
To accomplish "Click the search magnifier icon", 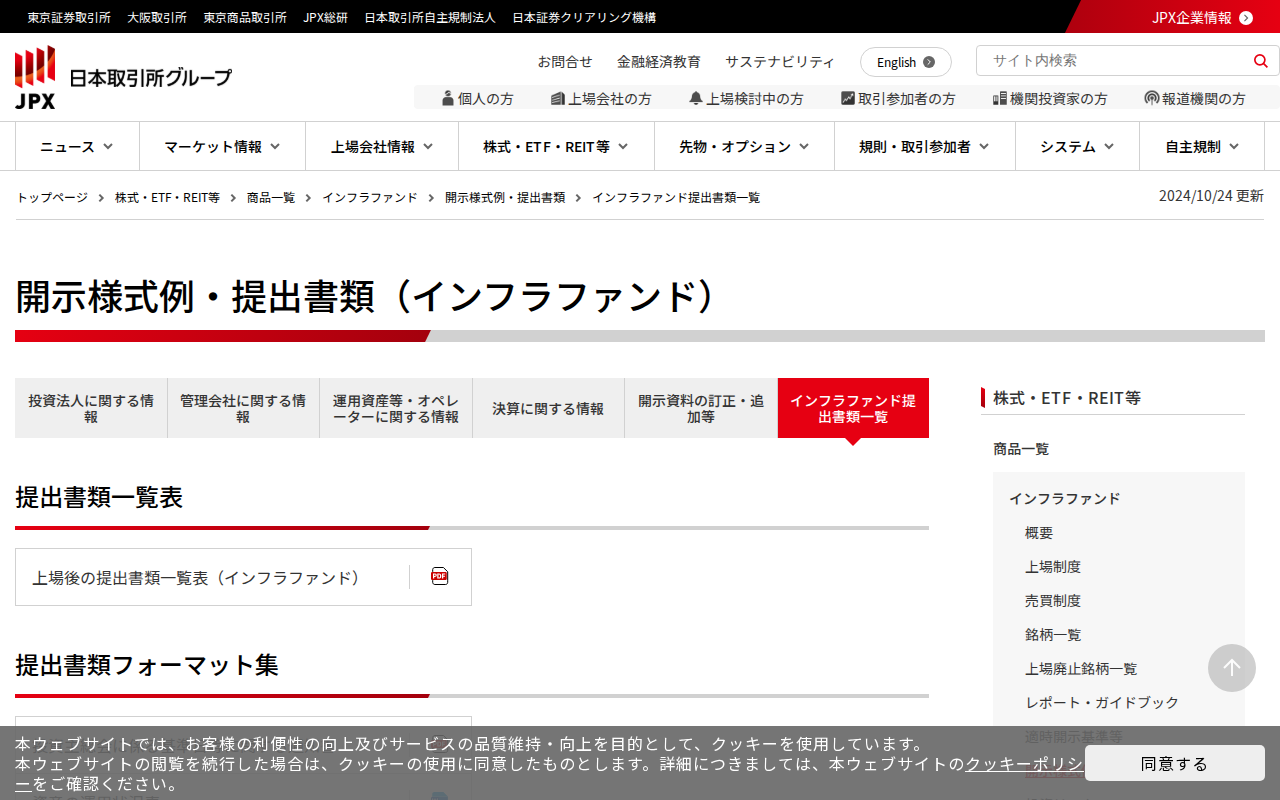I will pos(1260,61).
